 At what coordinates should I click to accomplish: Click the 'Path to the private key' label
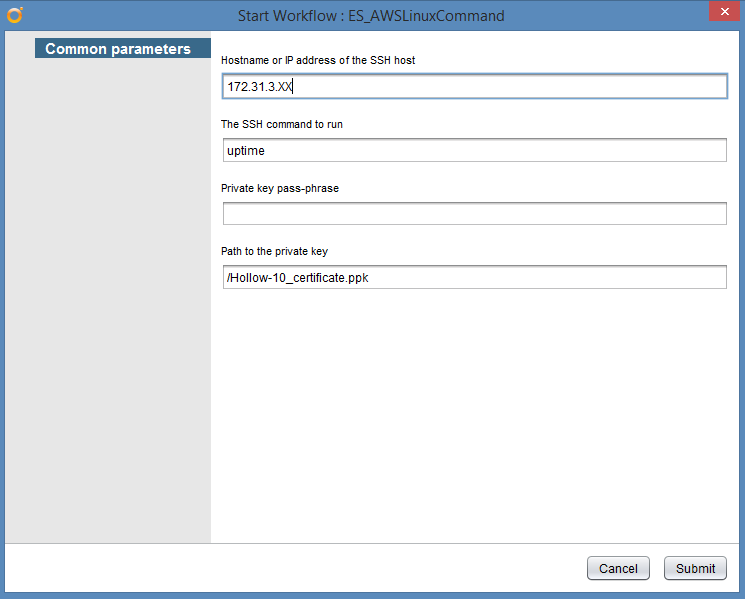281,252
